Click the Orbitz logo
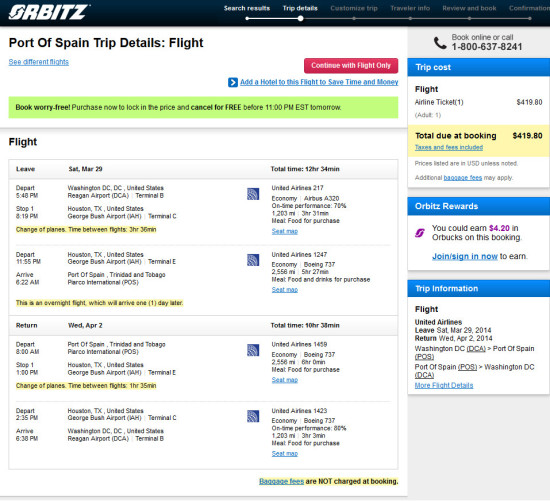The image size is (550, 501). [48, 12]
